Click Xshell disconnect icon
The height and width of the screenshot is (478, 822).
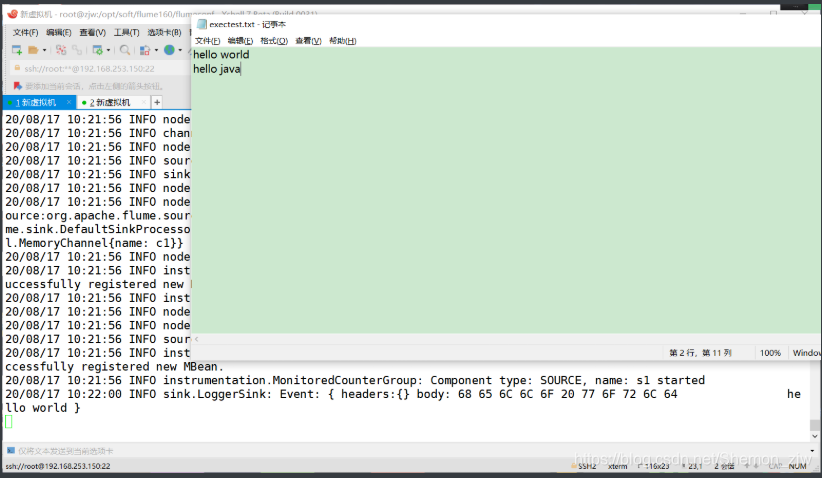click(61, 50)
